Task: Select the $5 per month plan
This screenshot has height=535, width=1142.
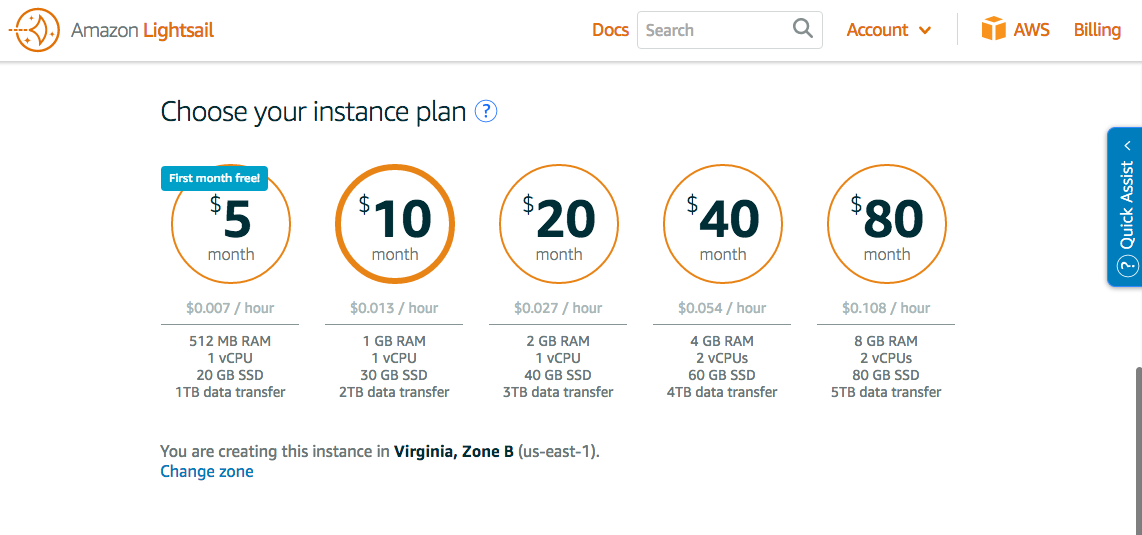Action: [x=231, y=224]
